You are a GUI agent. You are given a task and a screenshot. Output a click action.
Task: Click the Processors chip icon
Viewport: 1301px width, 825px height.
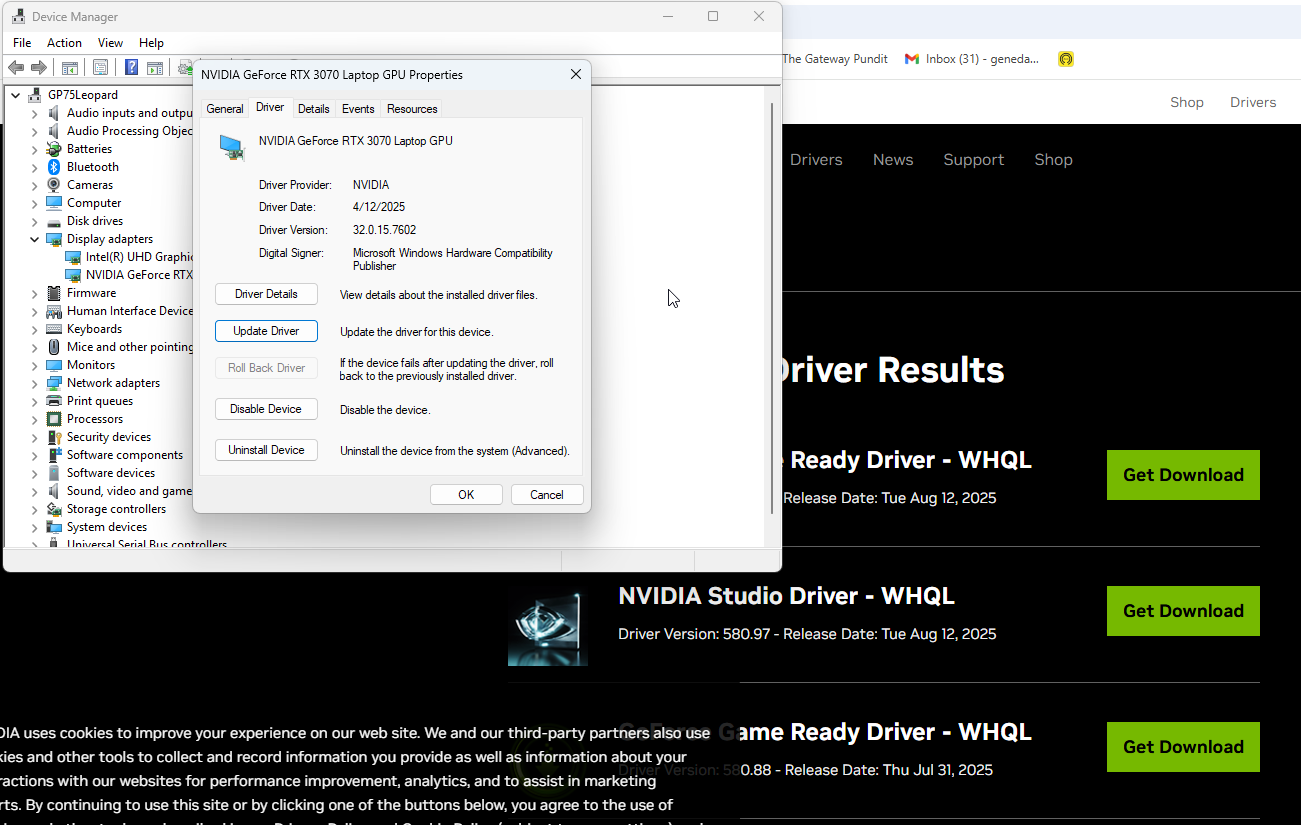54,419
